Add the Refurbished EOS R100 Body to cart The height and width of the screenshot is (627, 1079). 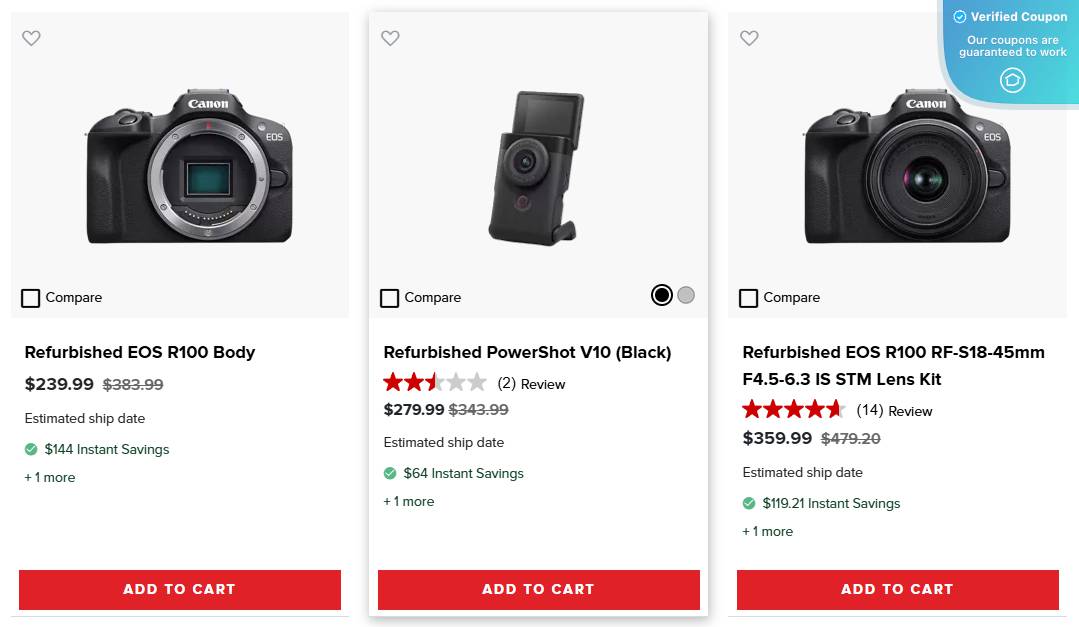[180, 589]
